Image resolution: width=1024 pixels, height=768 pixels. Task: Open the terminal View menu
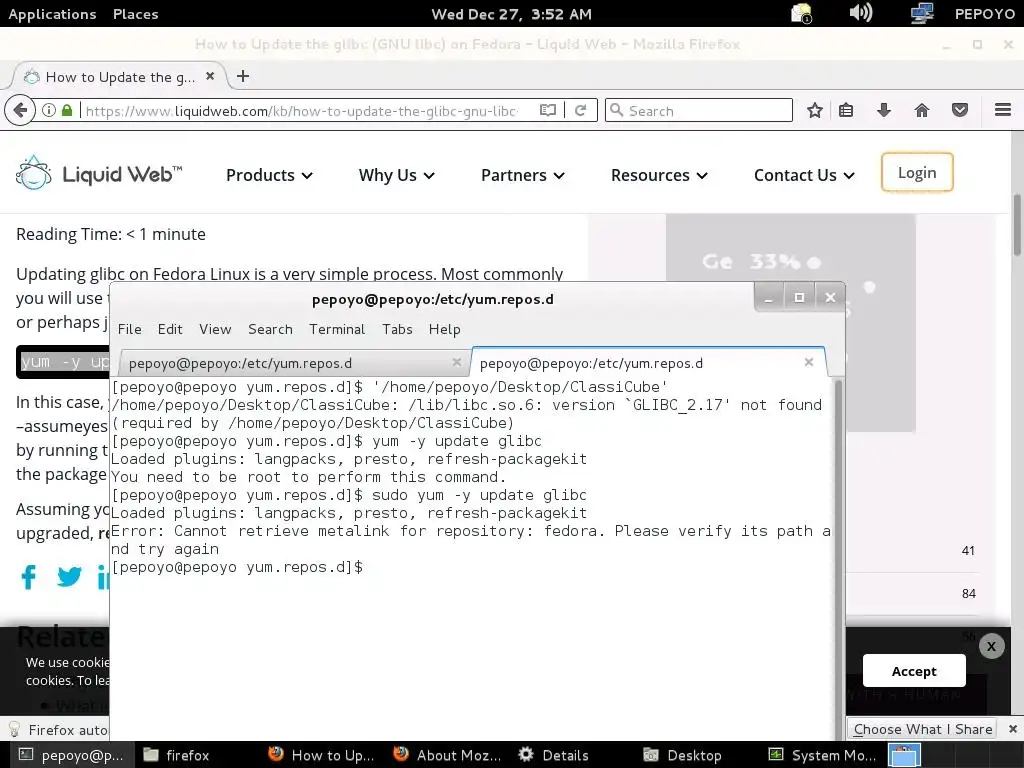click(x=215, y=329)
